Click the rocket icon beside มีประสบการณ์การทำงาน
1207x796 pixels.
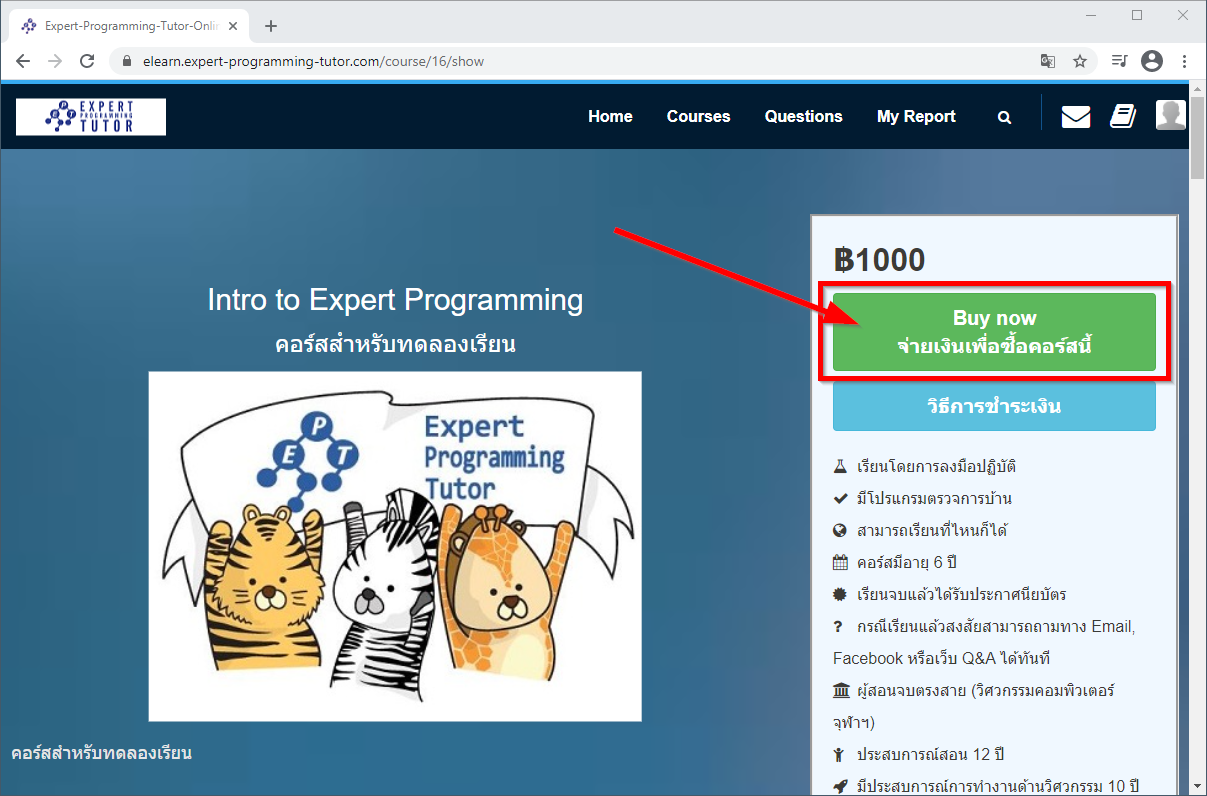click(x=840, y=786)
